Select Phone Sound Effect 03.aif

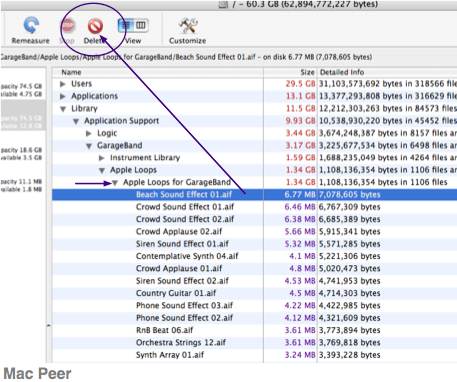coord(254,306)
